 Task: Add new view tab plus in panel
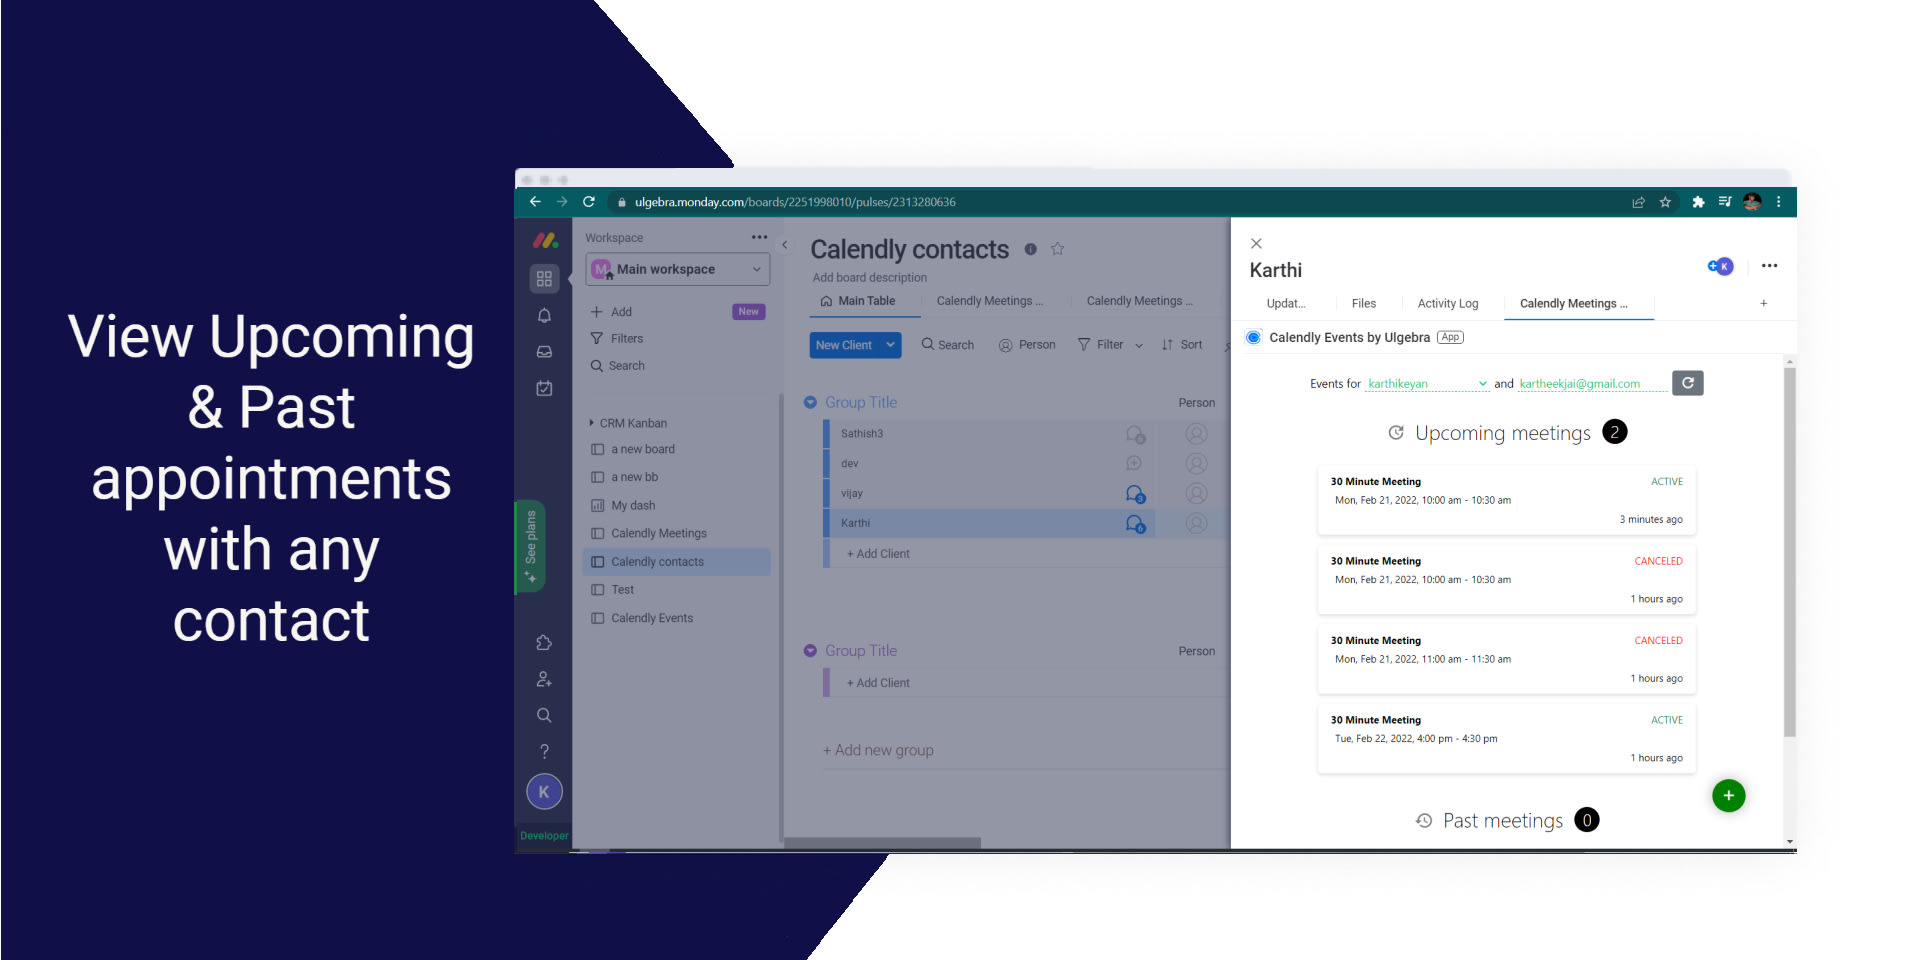coord(1764,303)
